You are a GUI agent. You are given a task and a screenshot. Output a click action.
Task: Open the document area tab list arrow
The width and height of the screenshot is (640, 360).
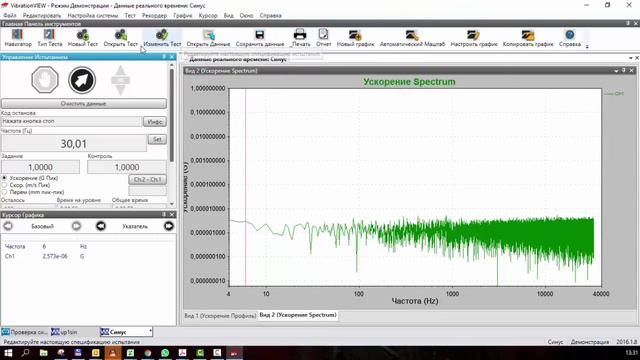point(631,58)
